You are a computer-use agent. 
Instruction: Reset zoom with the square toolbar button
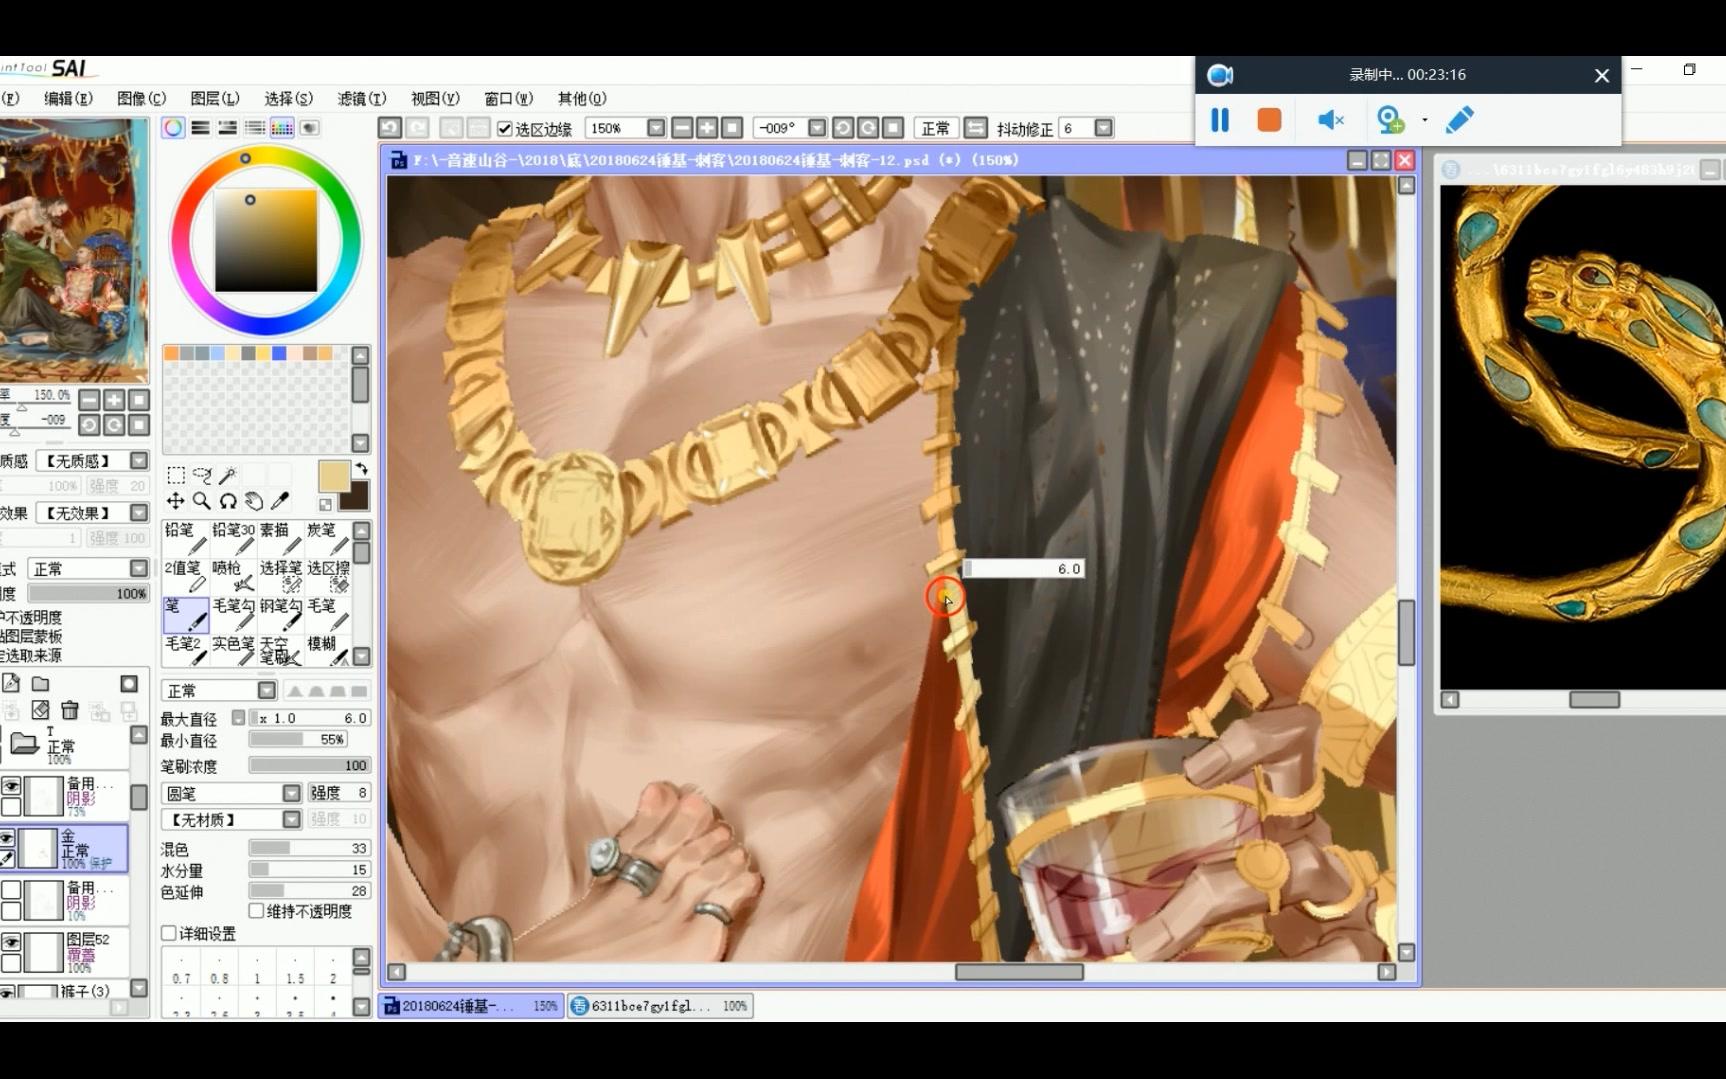[x=732, y=128]
